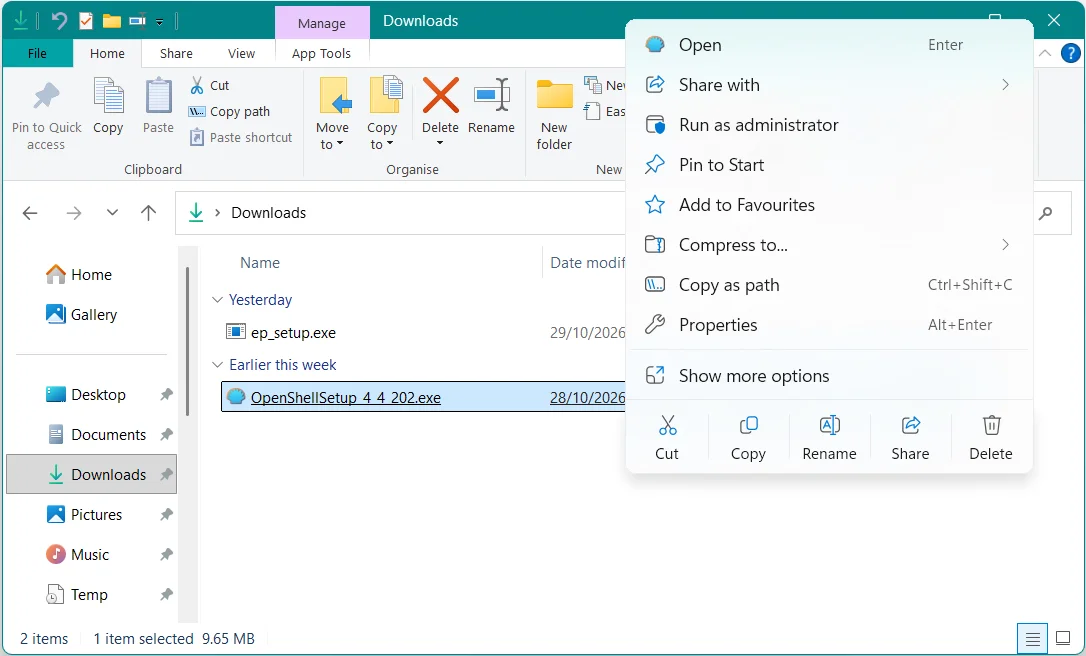This screenshot has height=656, width=1086.
Task: Collapse the Yesterday group
Action: pyautogui.click(x=217, y=300)
